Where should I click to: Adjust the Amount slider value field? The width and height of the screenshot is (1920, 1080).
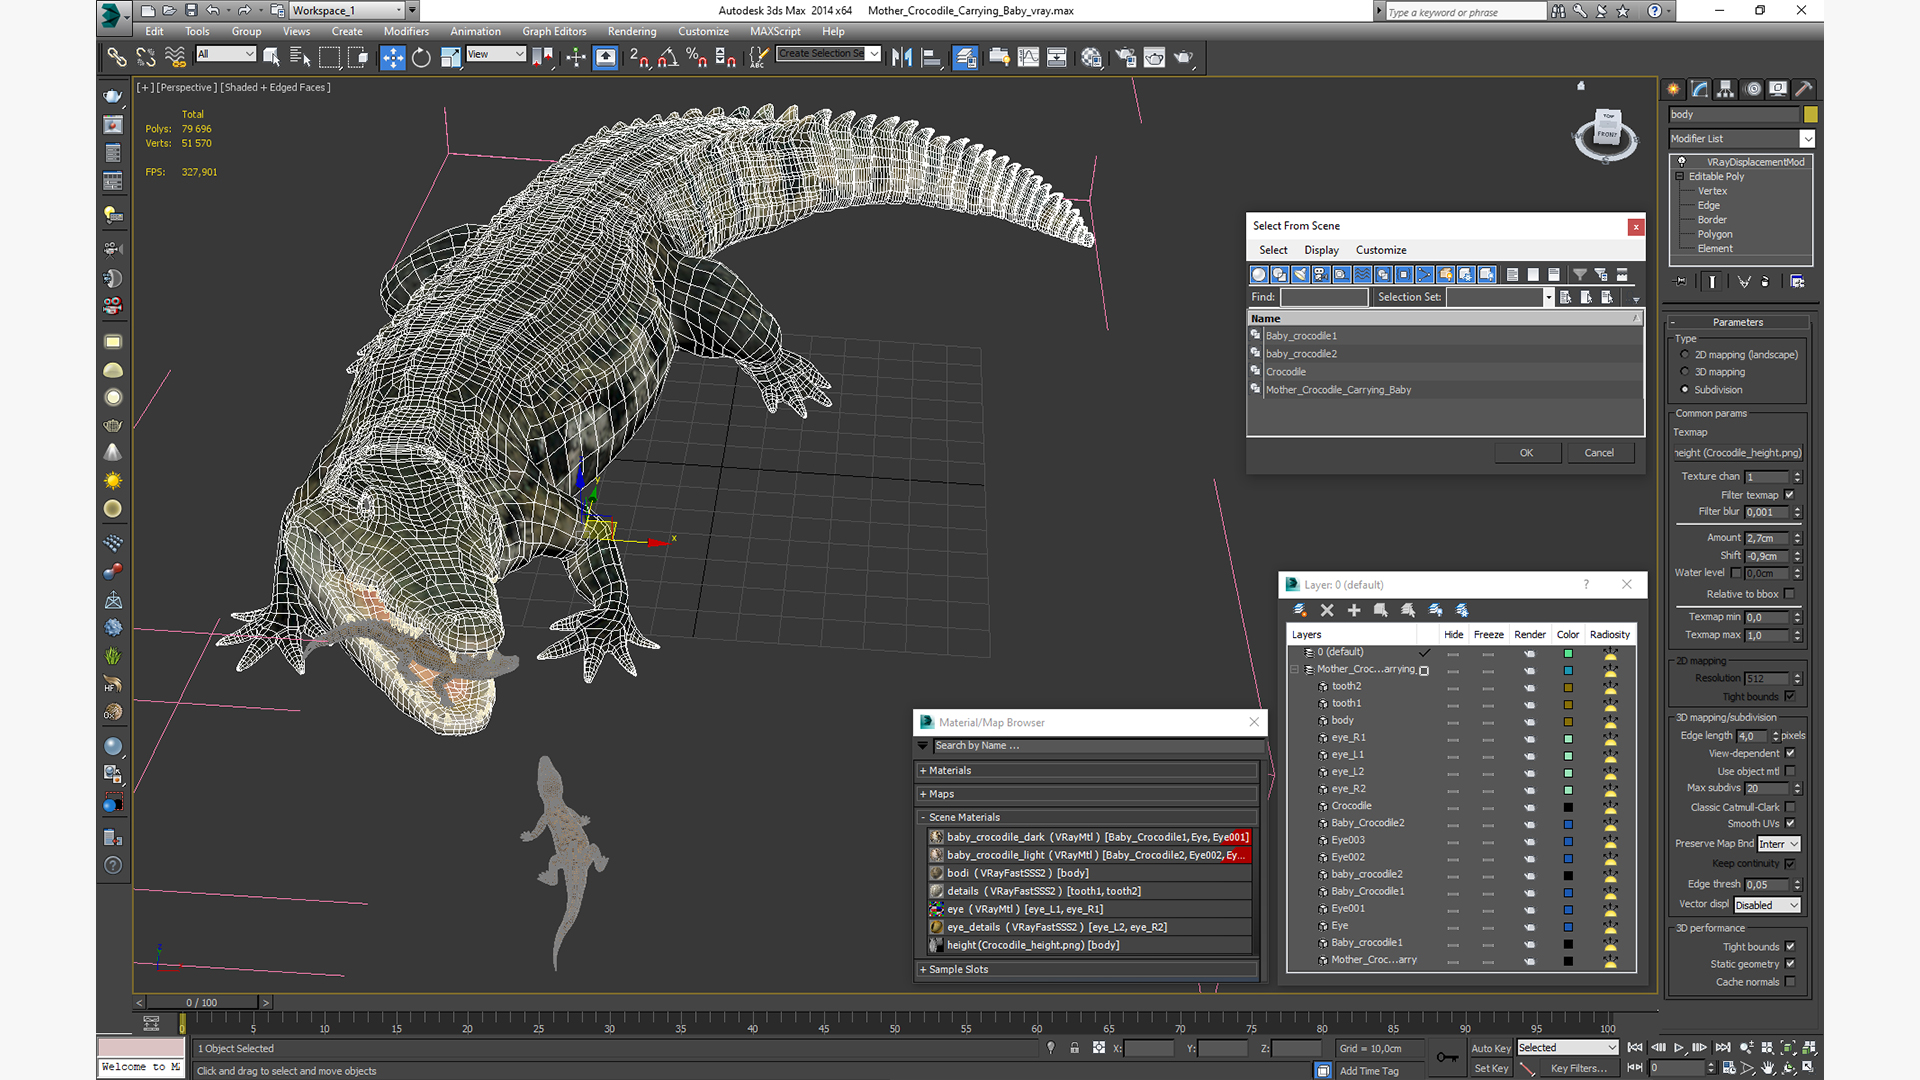[1766, 537]
